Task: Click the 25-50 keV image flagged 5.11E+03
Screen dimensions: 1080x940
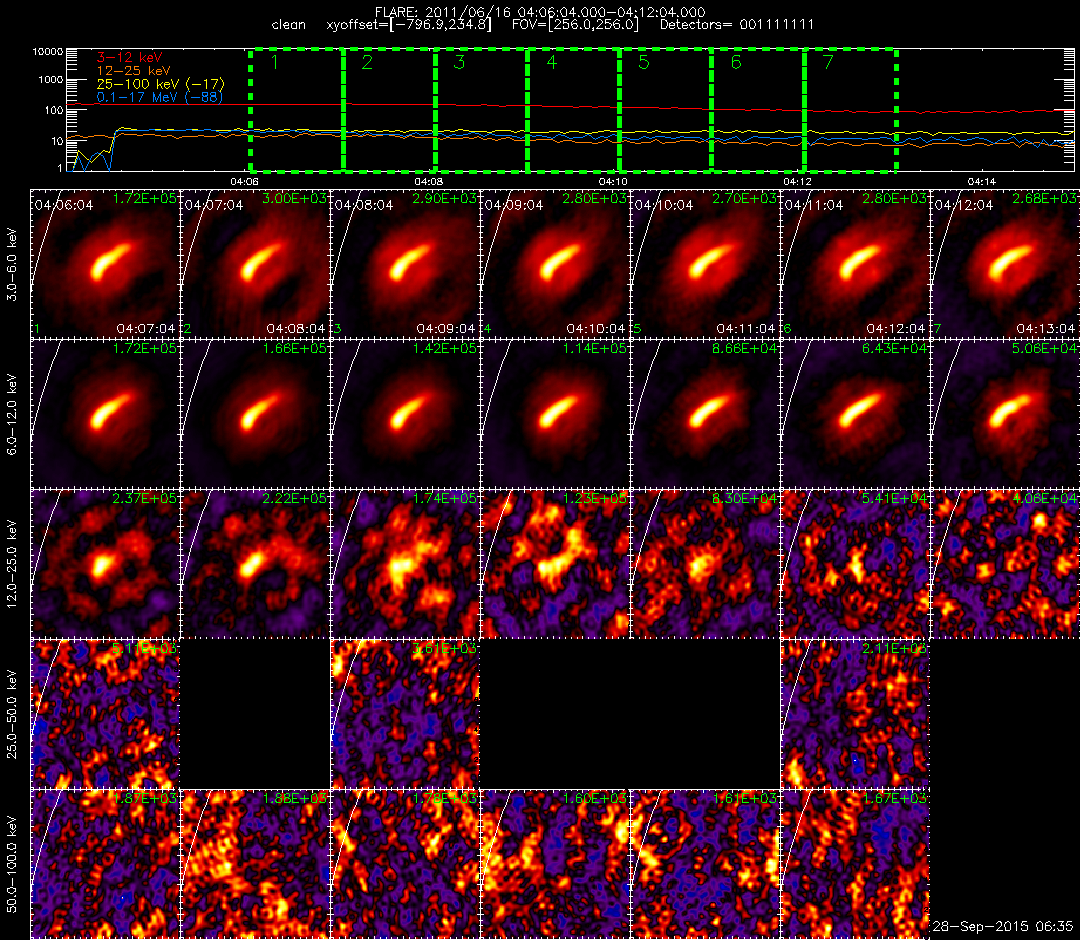Action: pos(105,714)
